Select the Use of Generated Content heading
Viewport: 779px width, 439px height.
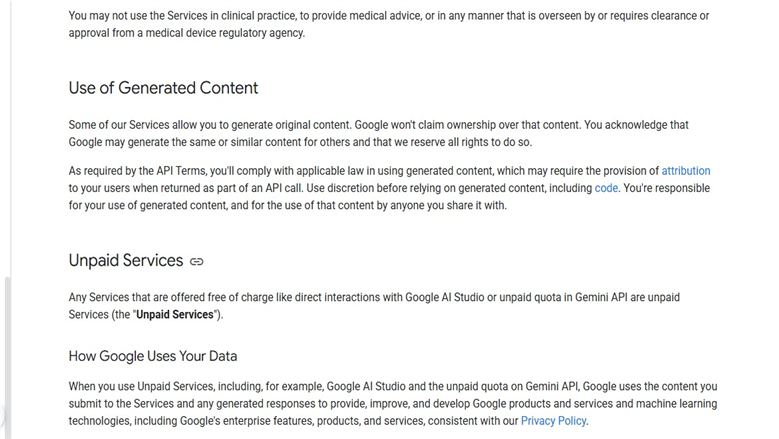click(x=163, y=88)
